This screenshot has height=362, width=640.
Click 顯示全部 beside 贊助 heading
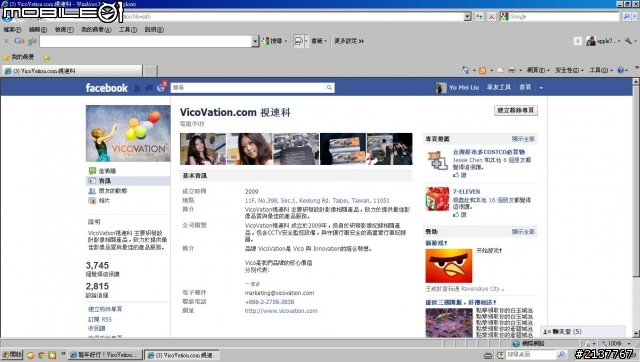[x=523, y=232]
